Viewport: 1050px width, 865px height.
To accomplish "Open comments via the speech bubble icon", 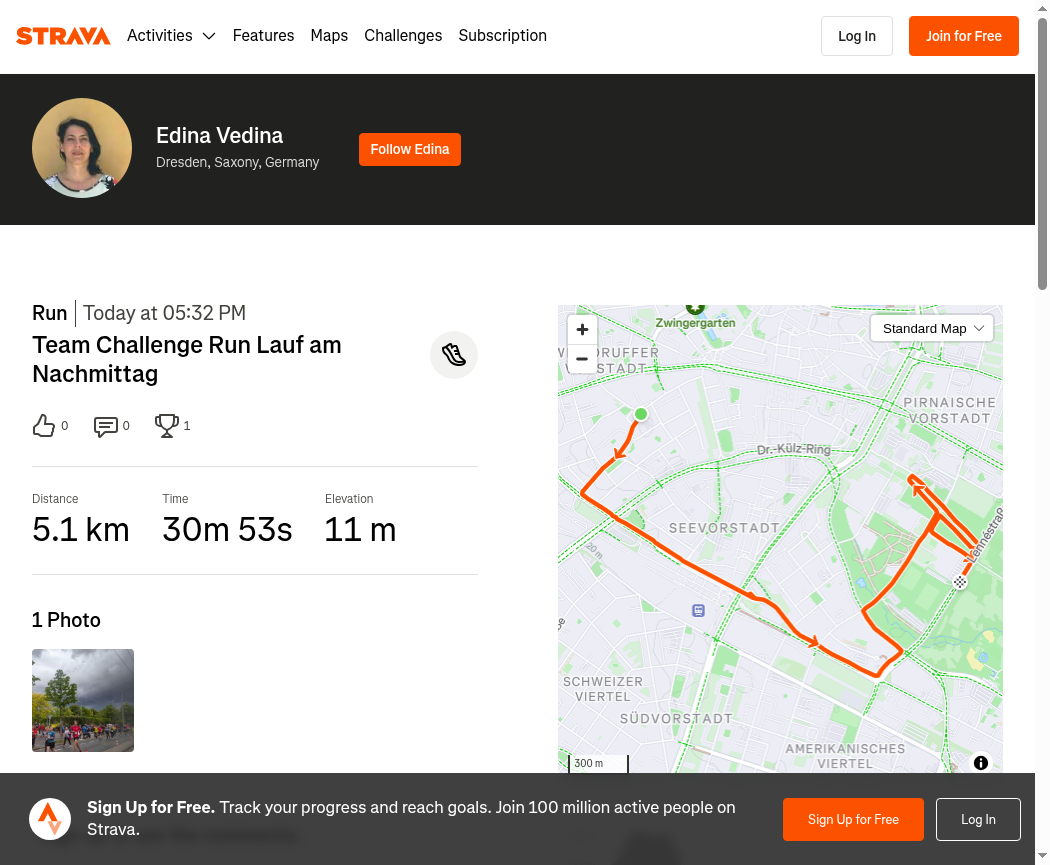I will tap(106, 426).
